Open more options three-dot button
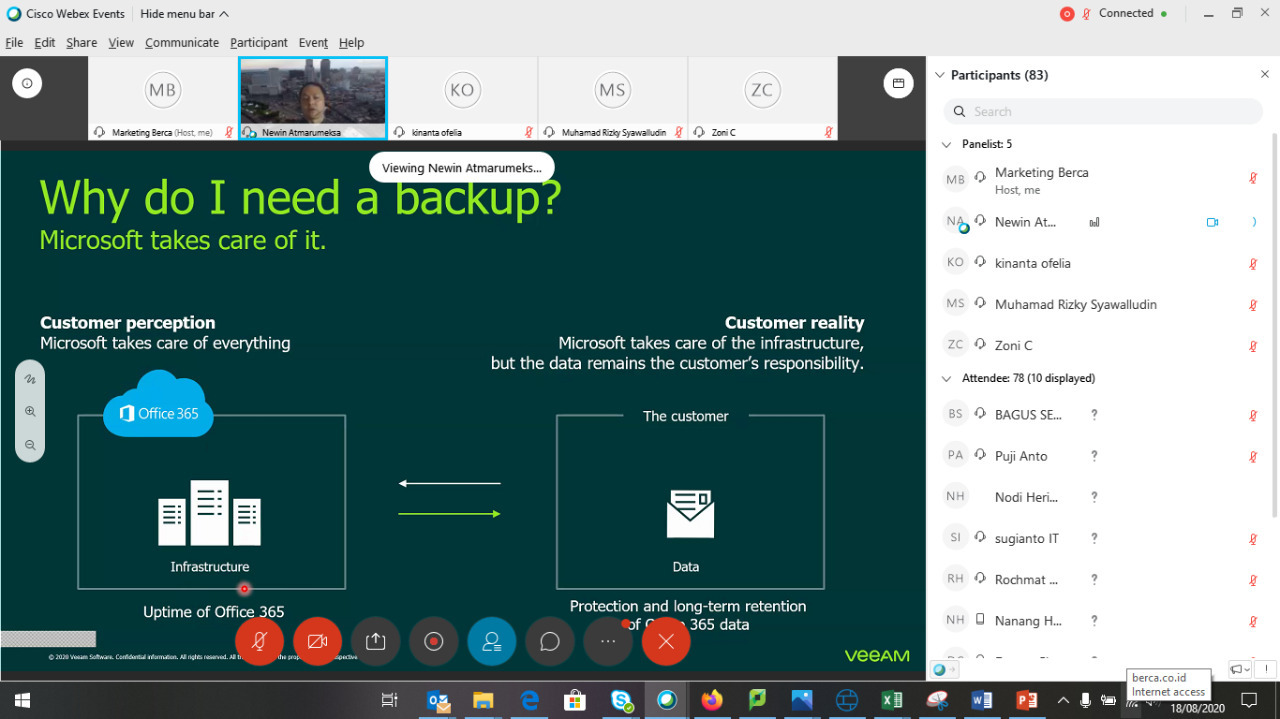This screenshot has width=1280, height=719. [607, 642]
